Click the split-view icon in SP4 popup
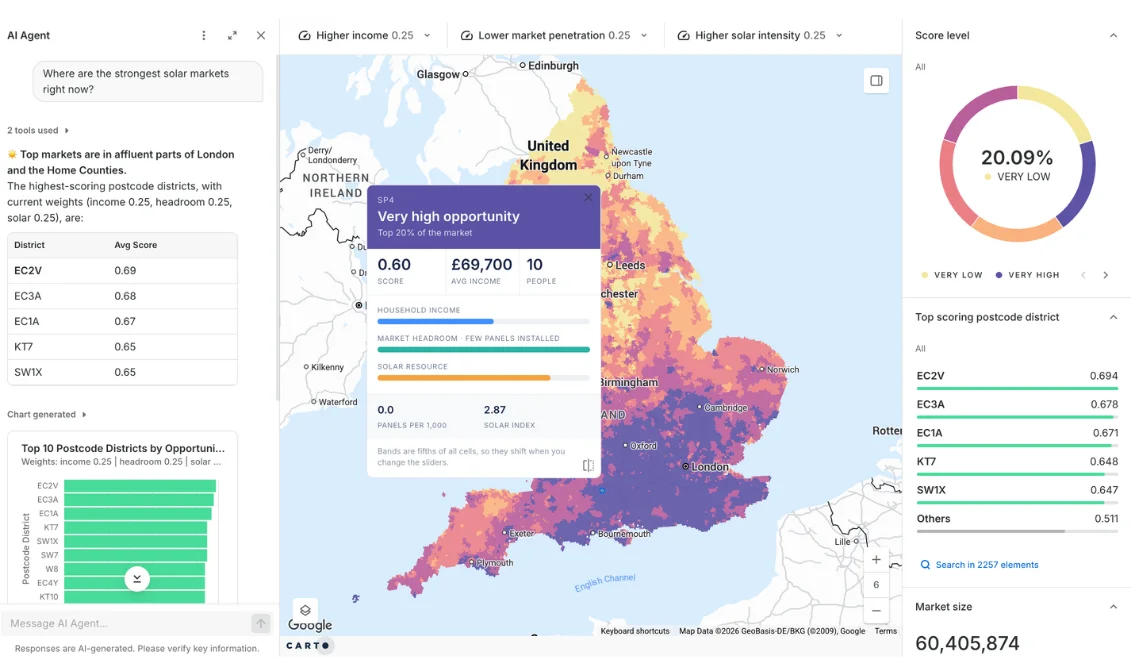 tap(589, 465)
